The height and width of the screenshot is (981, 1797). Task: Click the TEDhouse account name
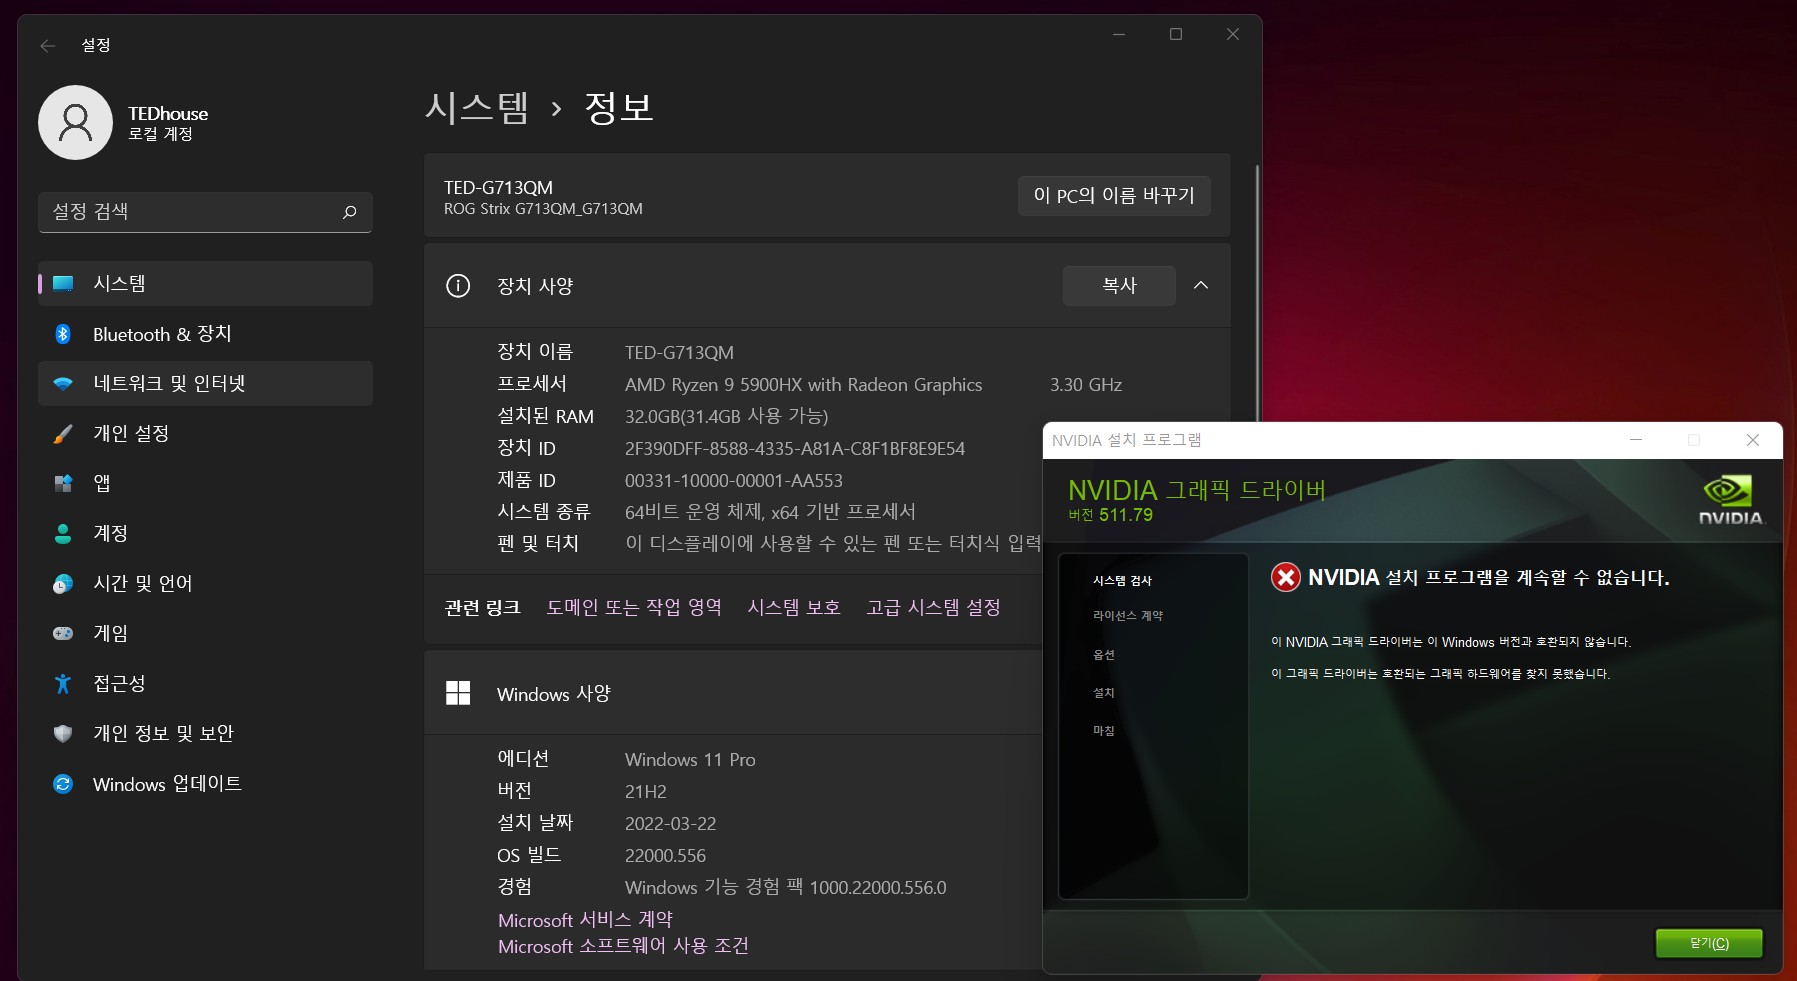click(x=168, y=114)
